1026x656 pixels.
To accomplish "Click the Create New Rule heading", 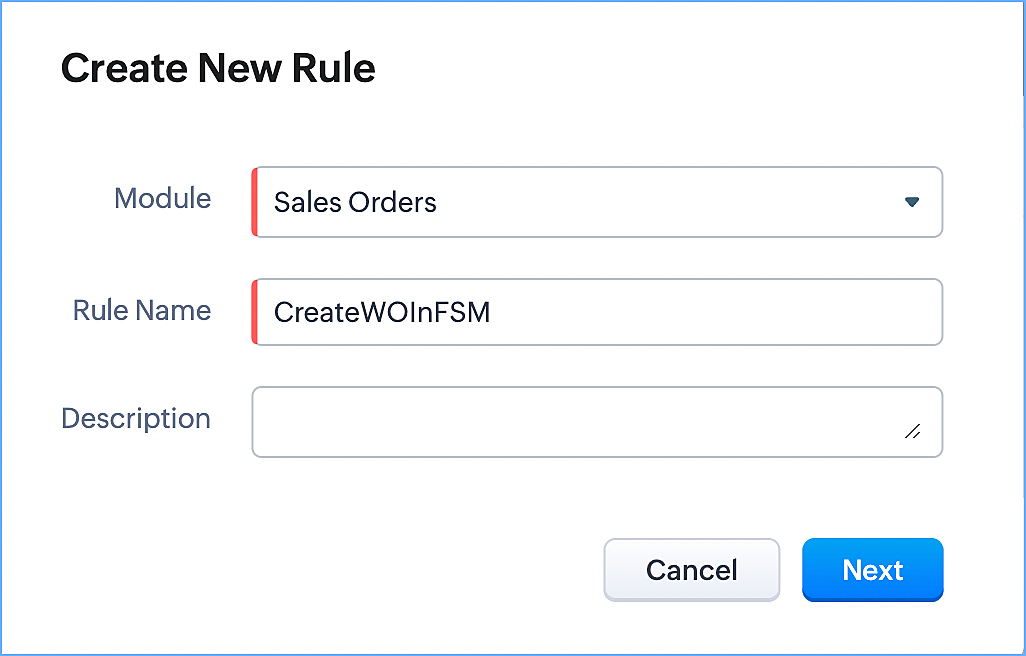I will (218, 68).
